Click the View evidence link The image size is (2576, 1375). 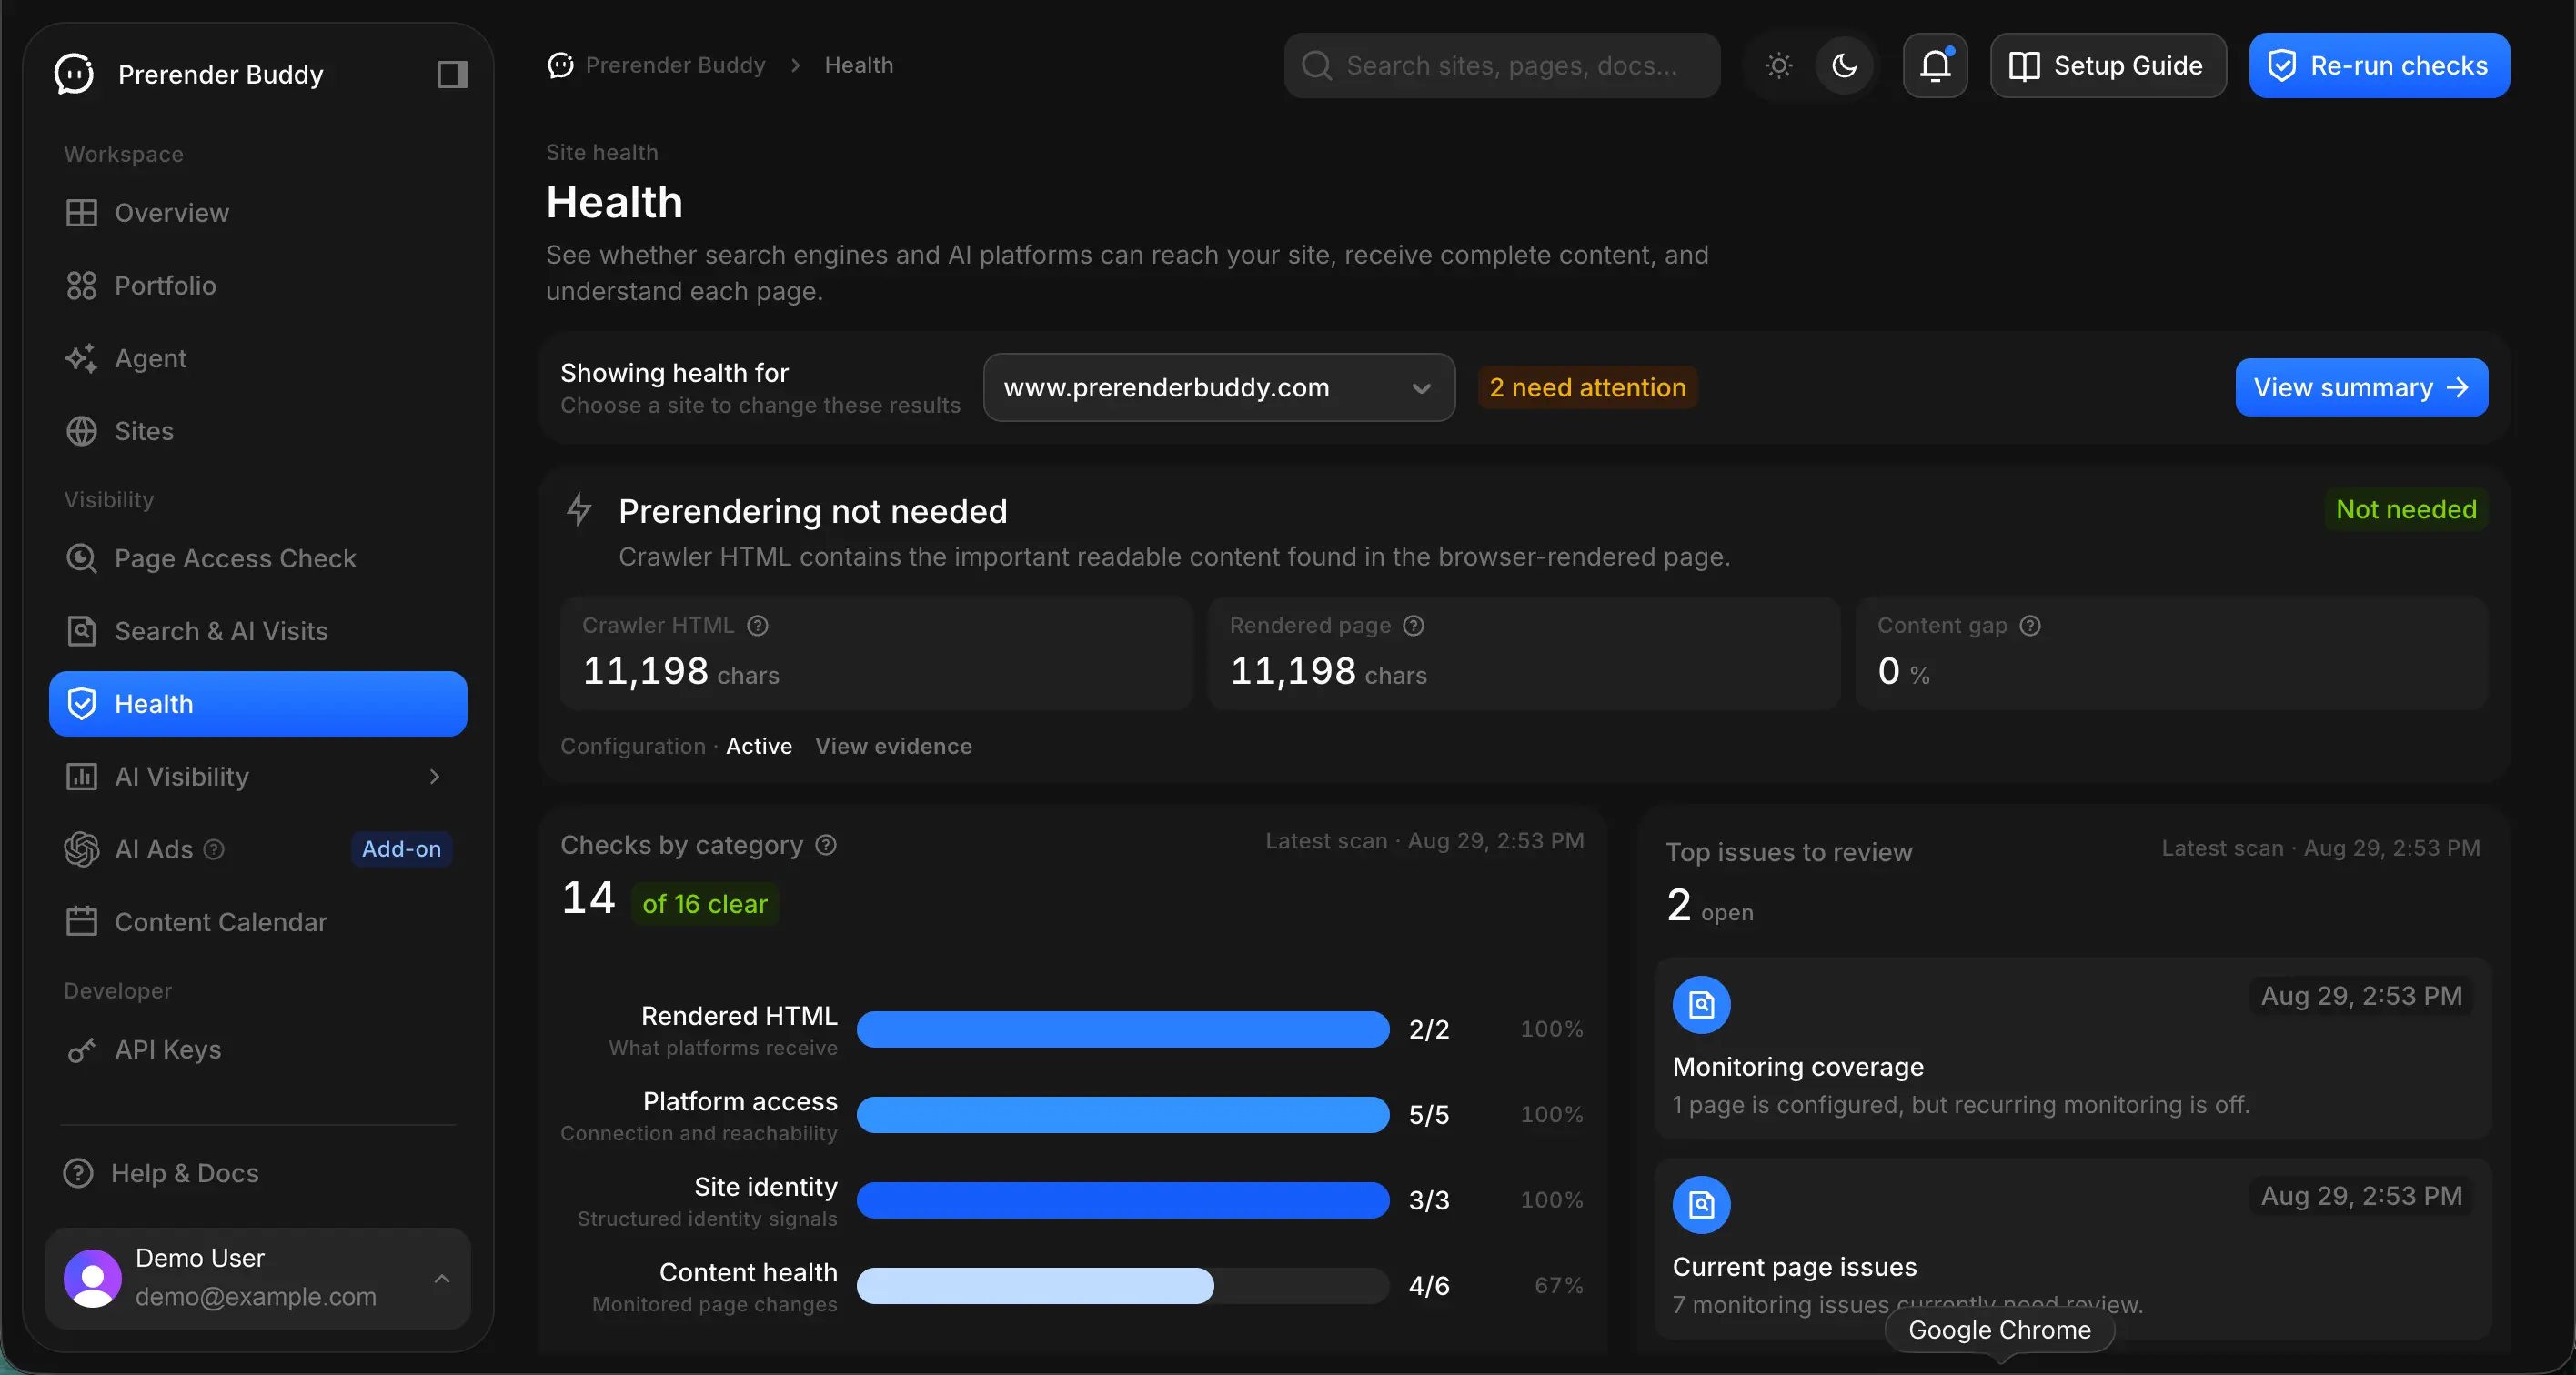pos(893,746)
